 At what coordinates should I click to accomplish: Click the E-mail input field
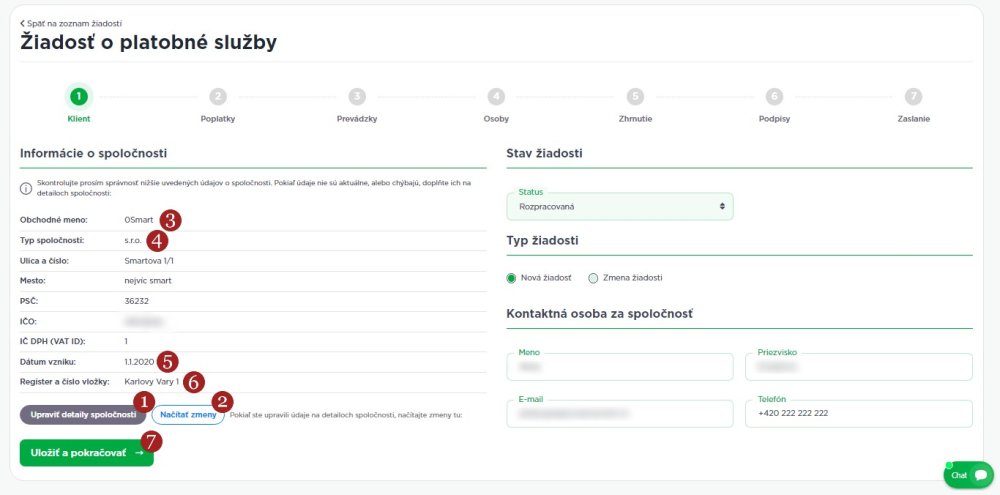point(620,413)
